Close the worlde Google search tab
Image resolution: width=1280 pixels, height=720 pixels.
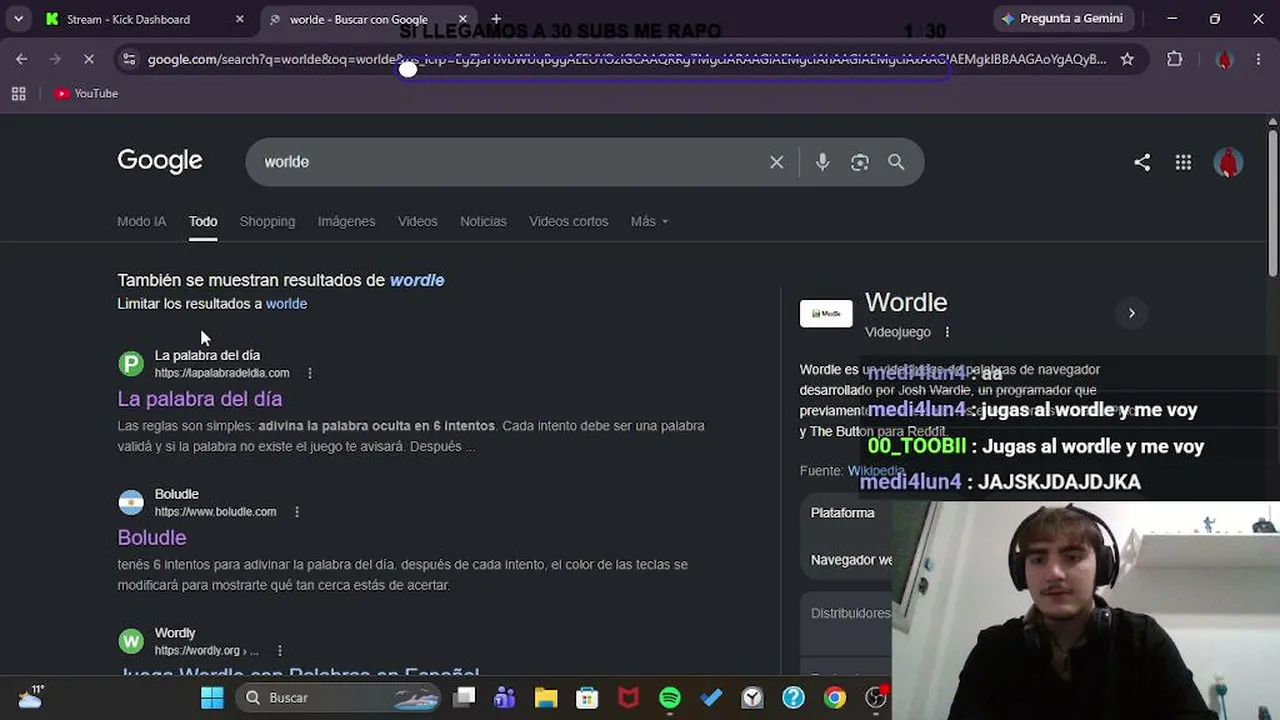pyautogui.click(x=463, y=19)
